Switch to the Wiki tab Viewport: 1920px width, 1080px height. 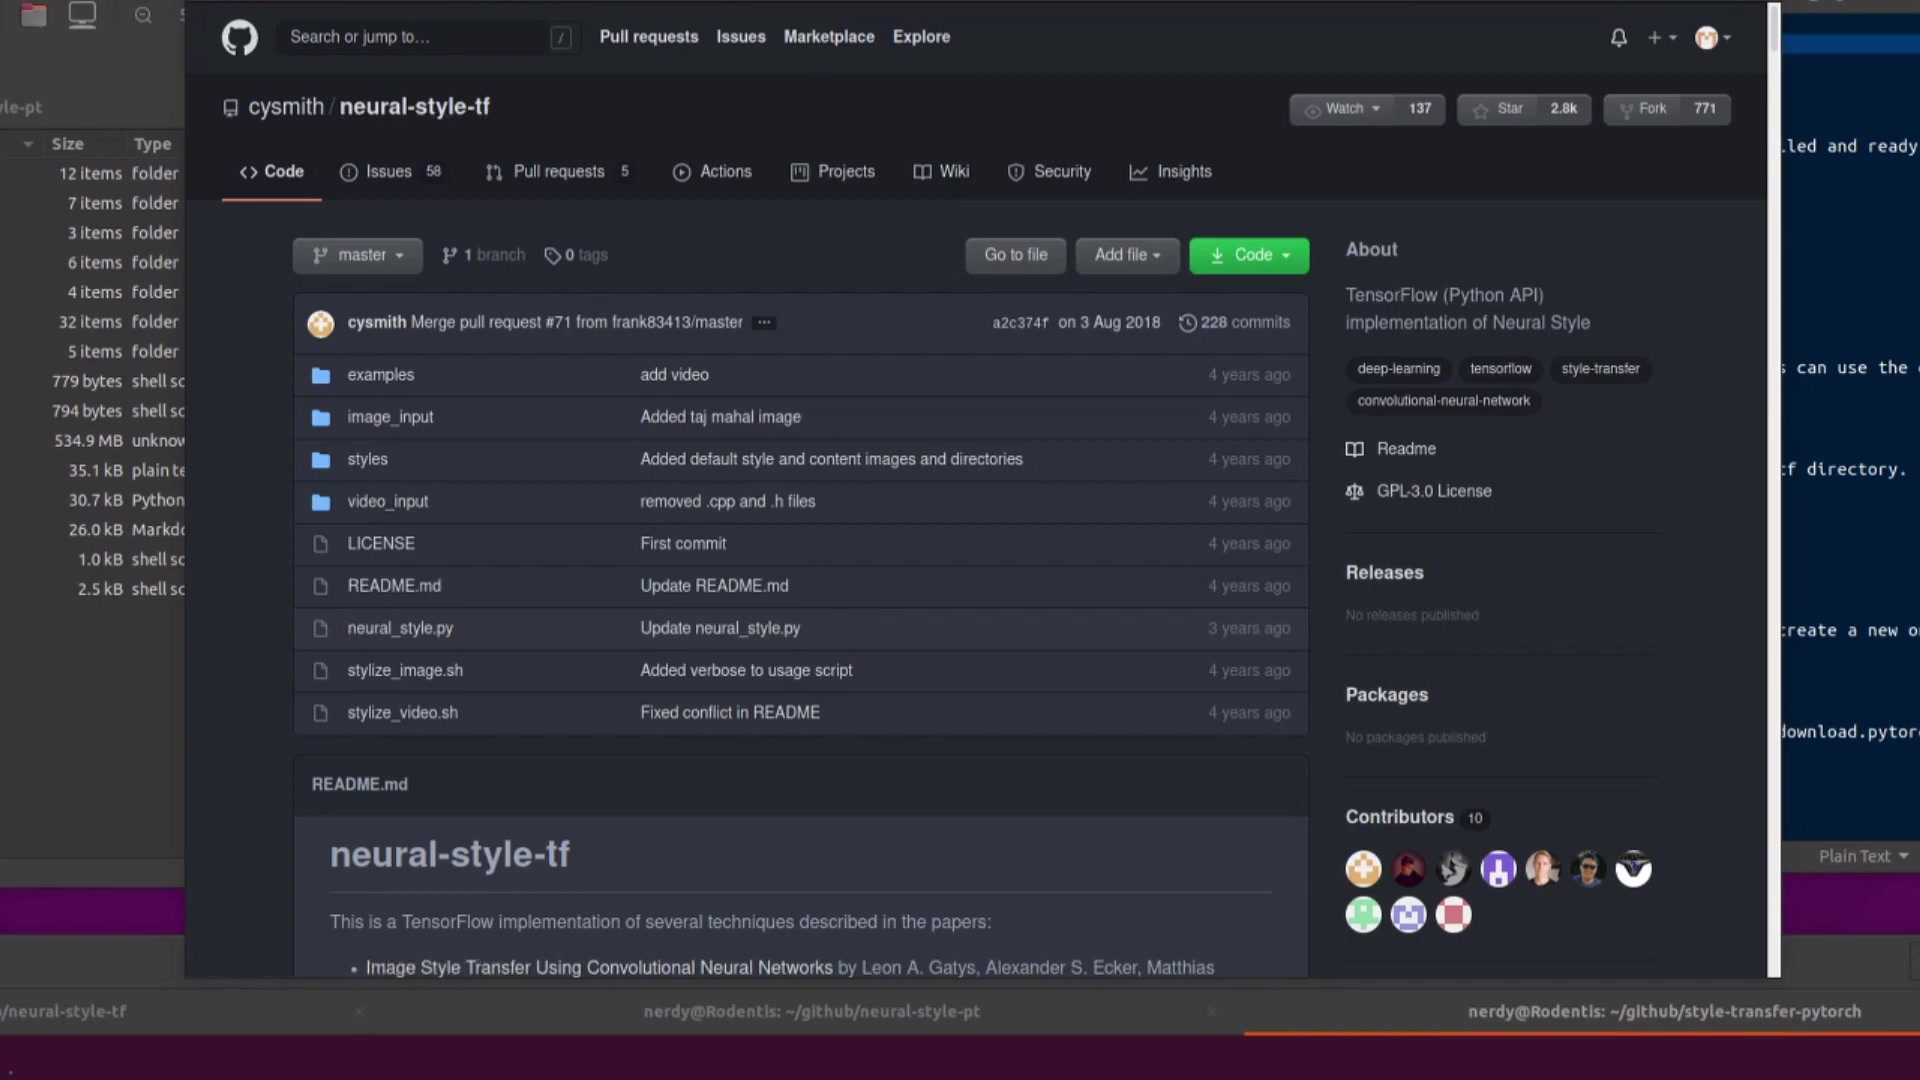tap(941, 172)
